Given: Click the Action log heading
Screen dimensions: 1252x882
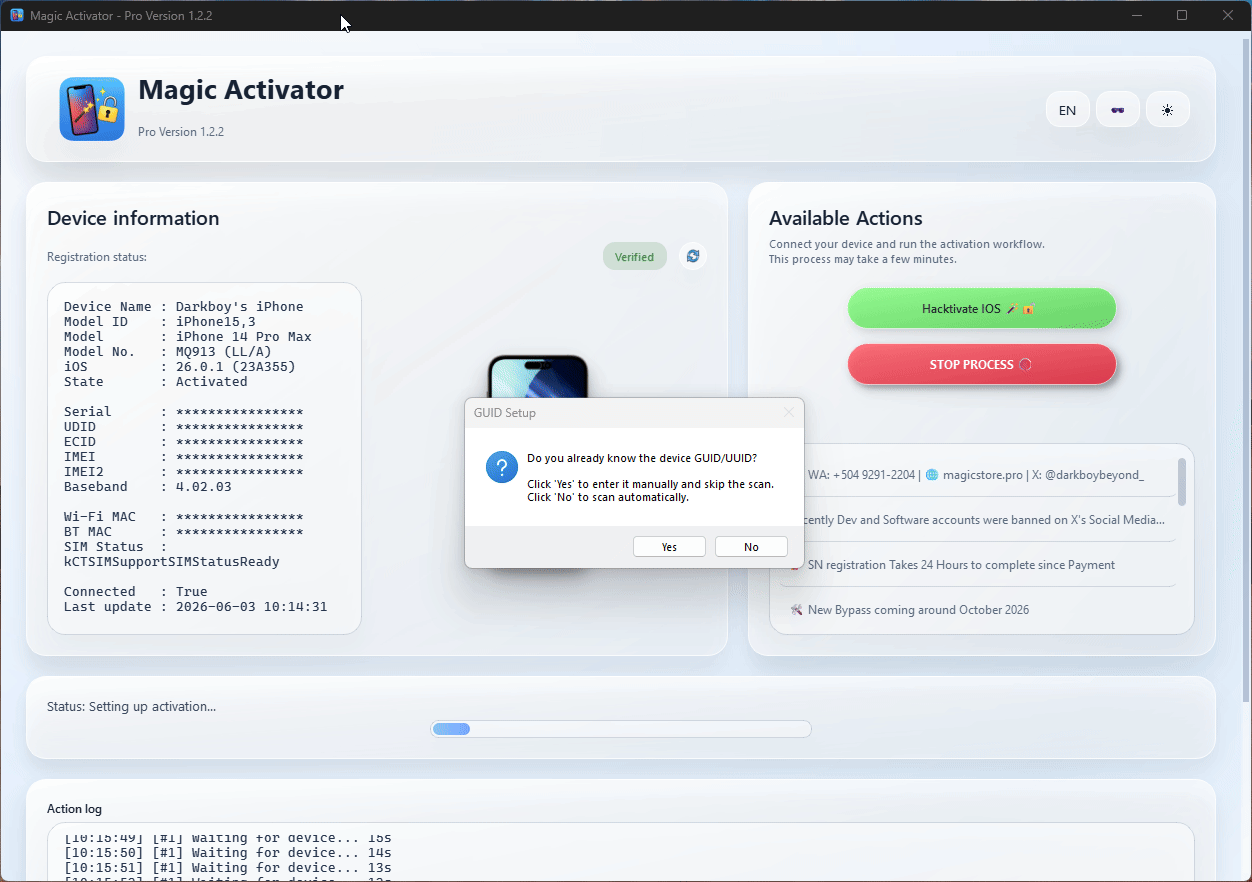Looking at the screenshot, I should [x=74, y=809].
